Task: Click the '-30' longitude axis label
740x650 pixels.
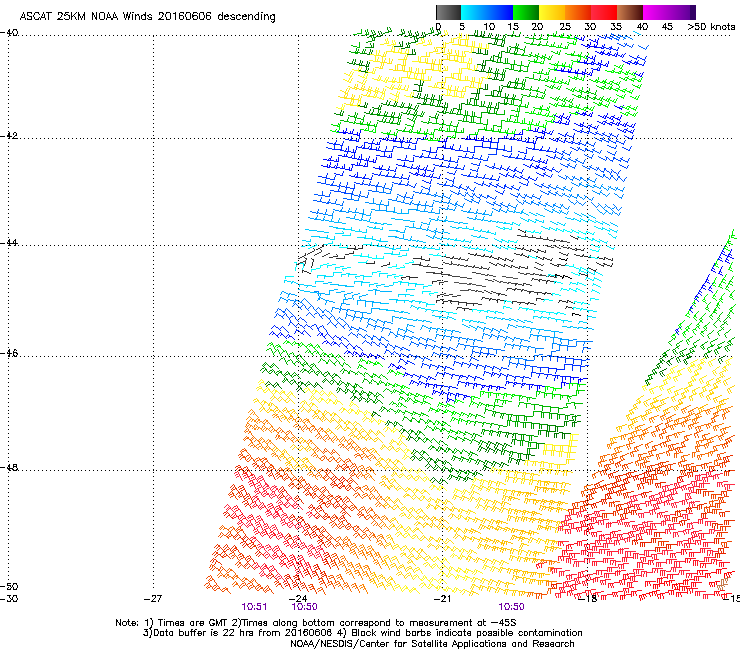Action: 9,599
